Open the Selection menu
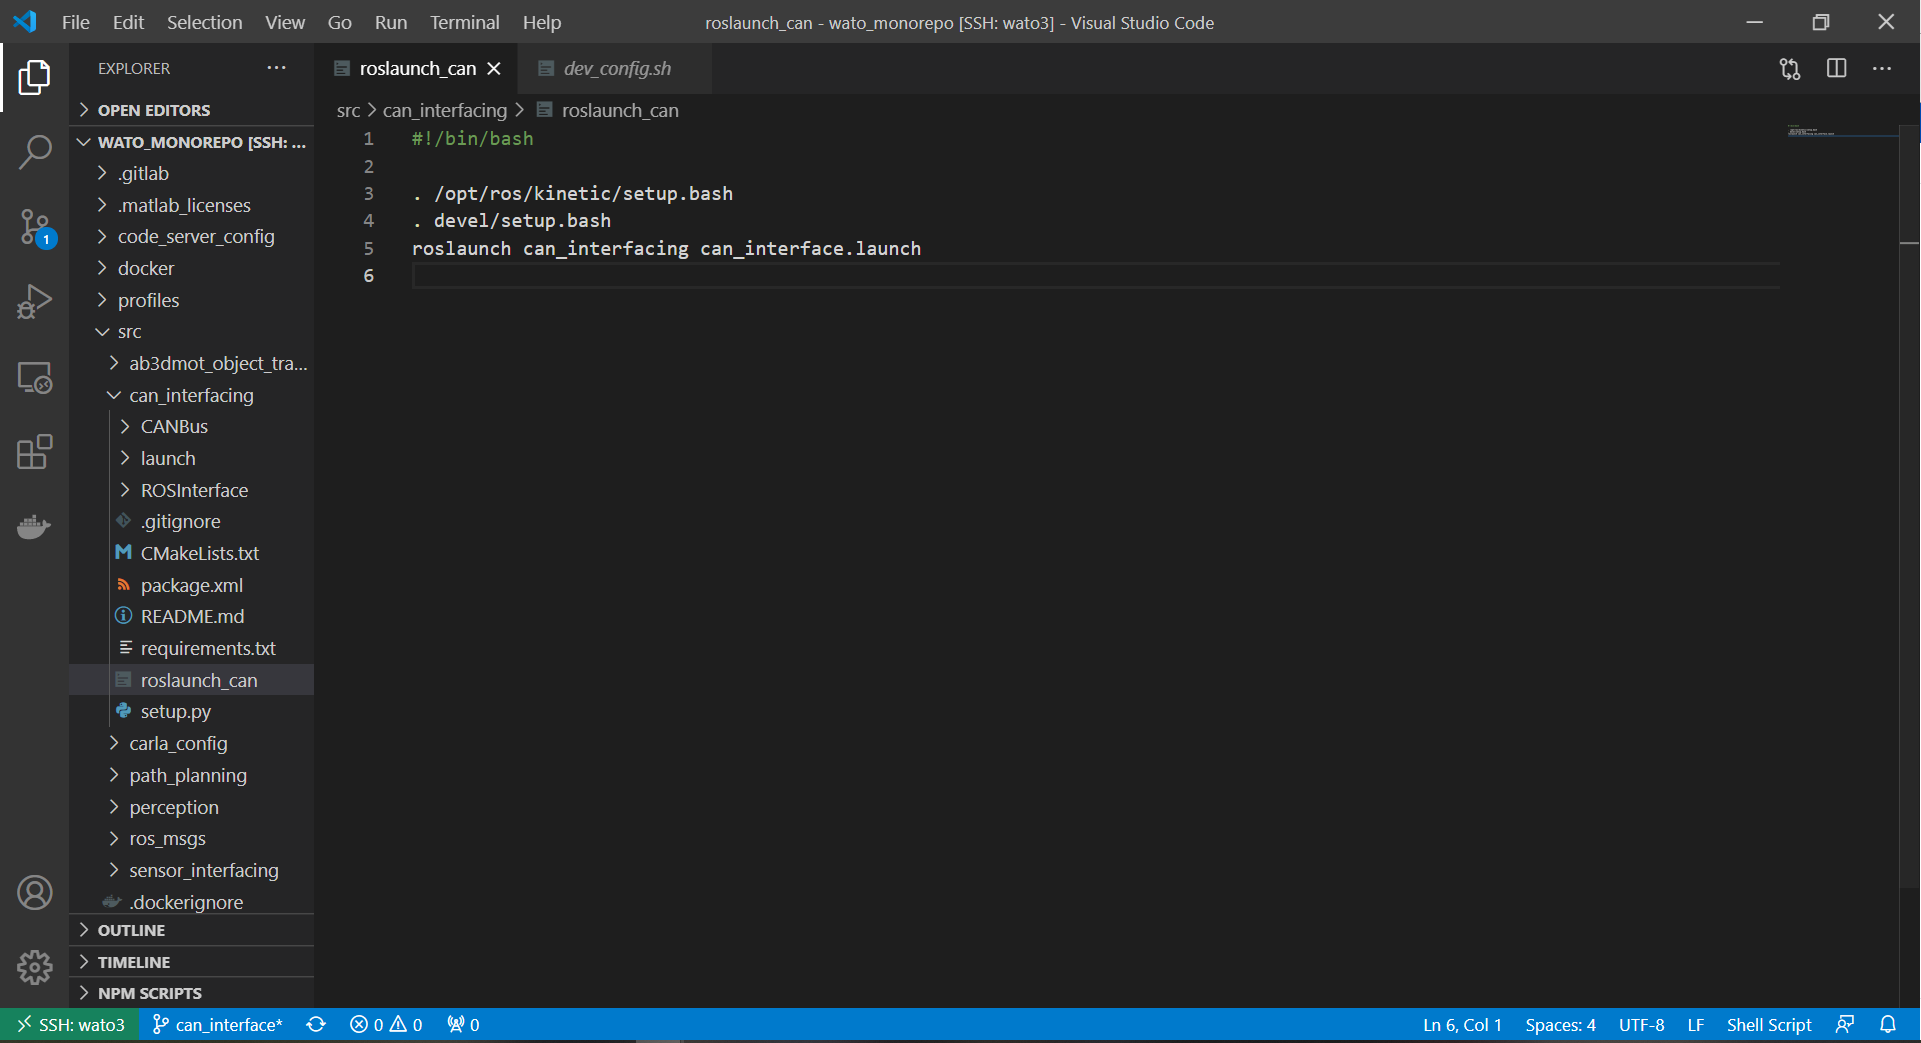The image size is (1921, 1043). [x=204, y=22]
